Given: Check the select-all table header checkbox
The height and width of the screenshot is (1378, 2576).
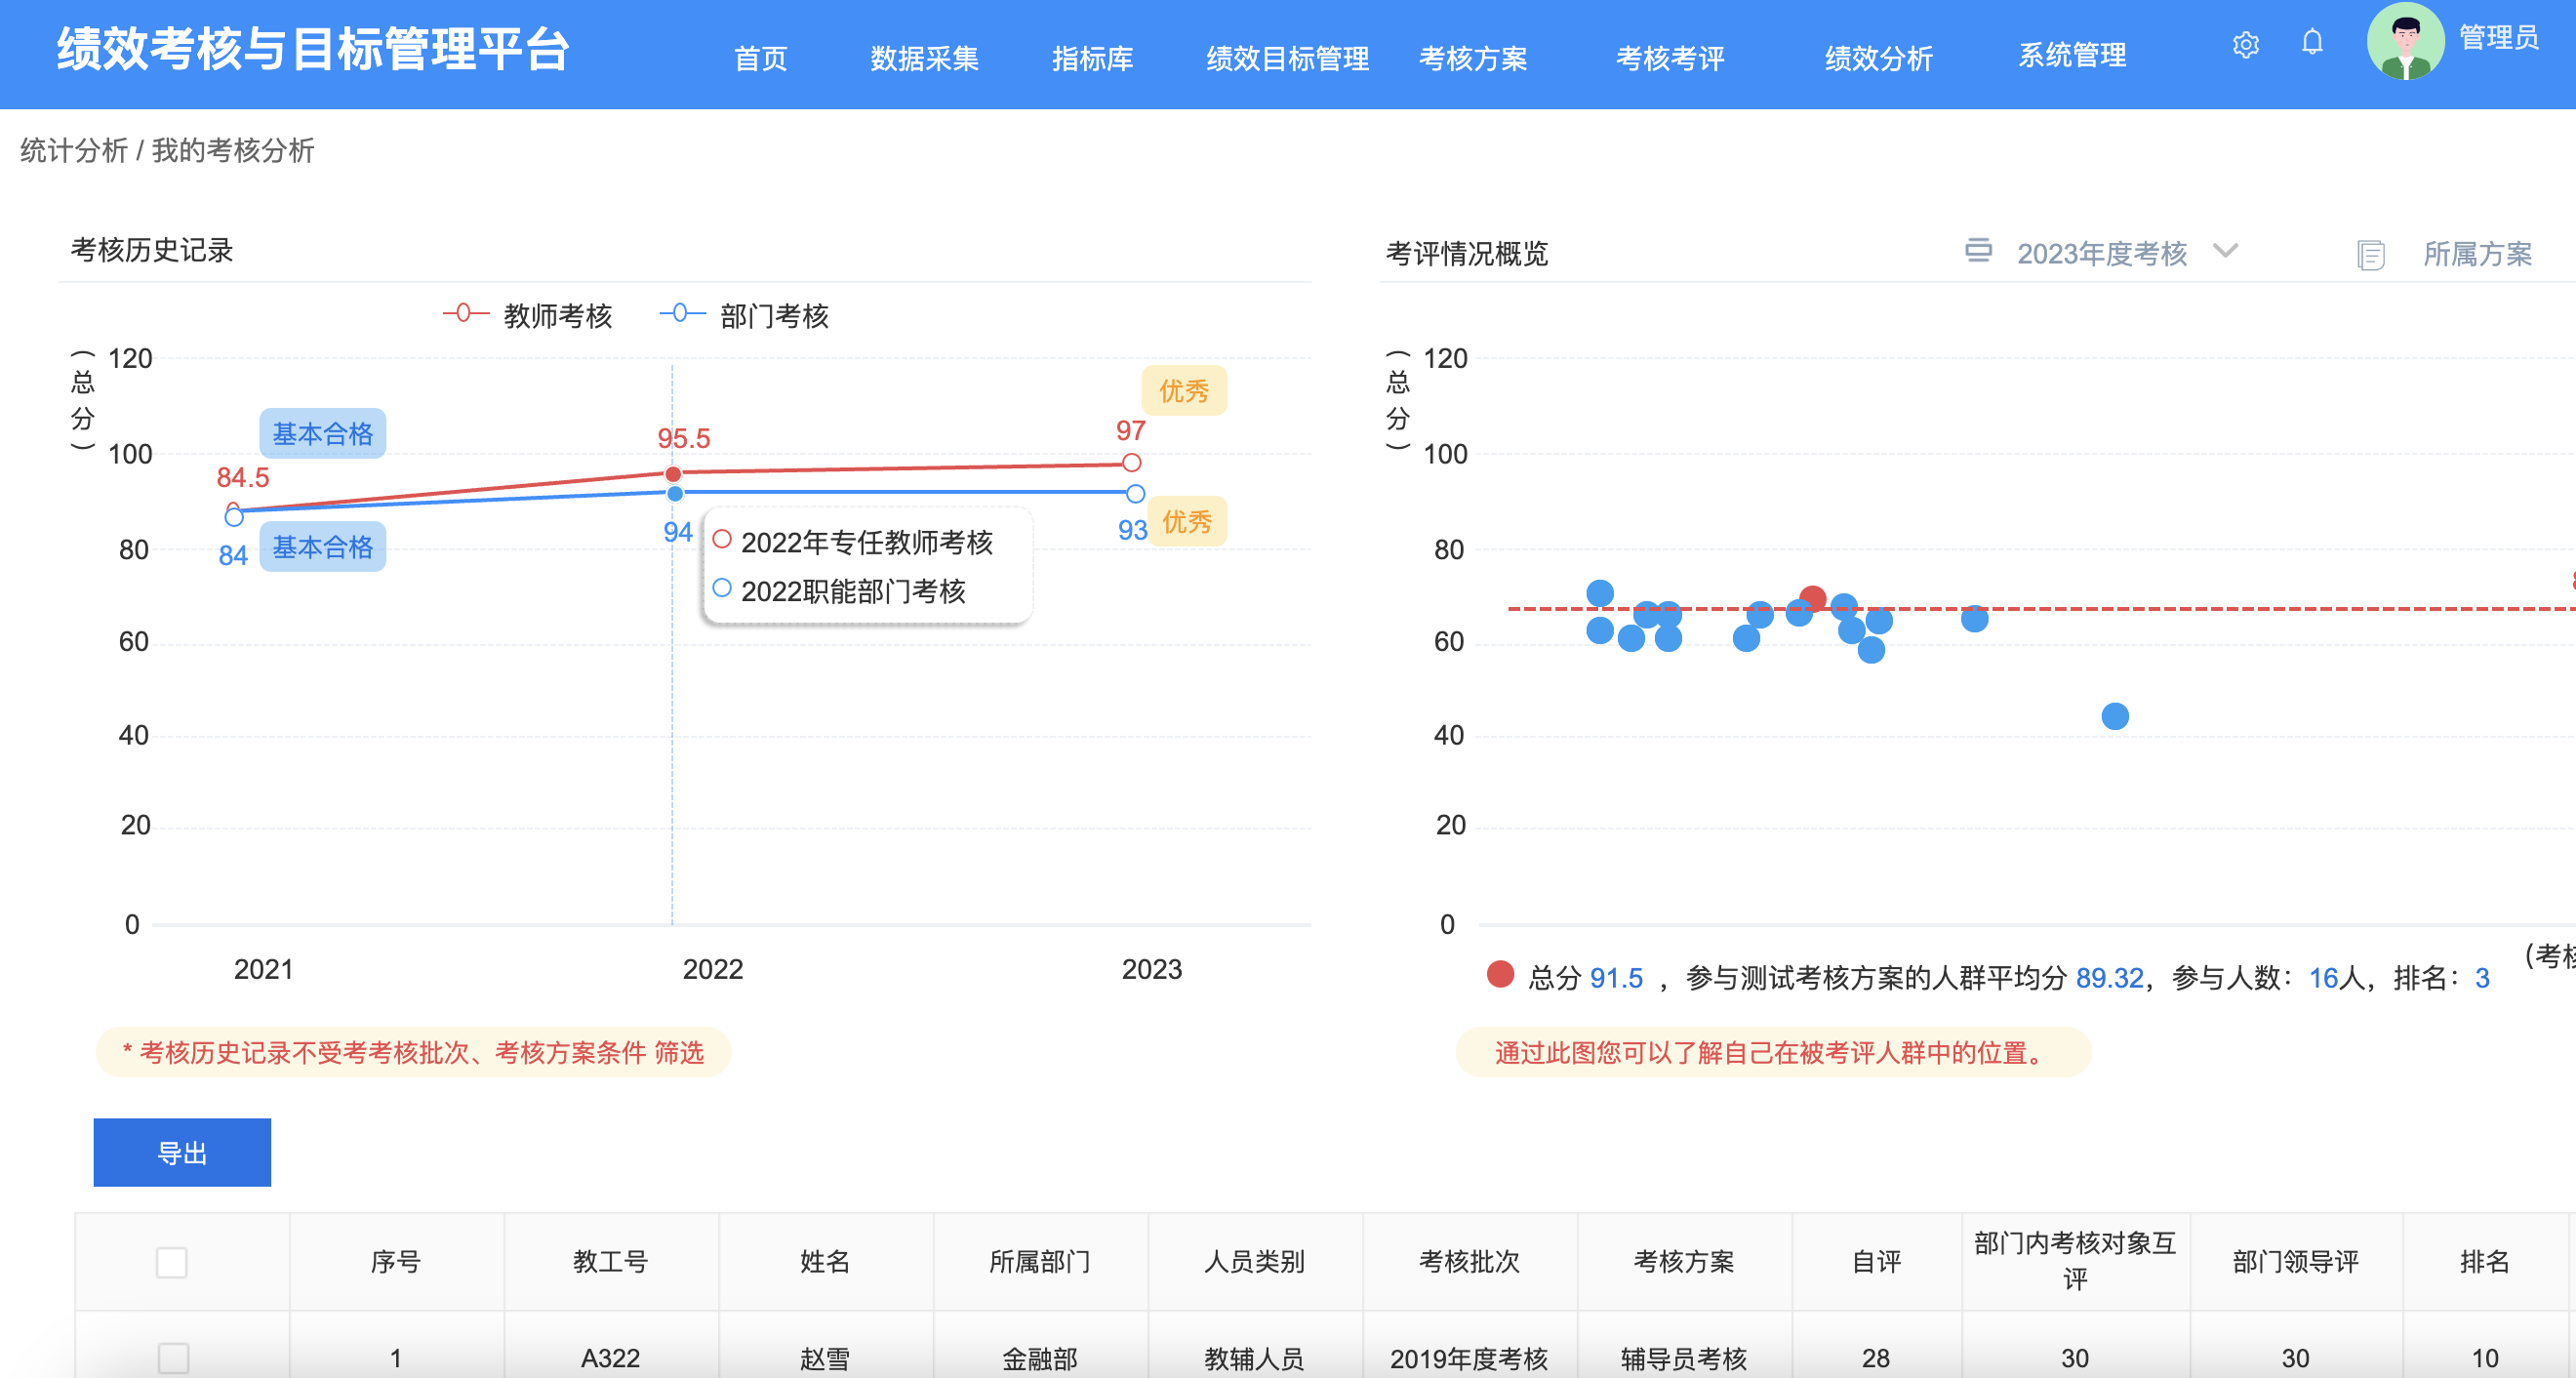Looking at the screenshot, I should click(x=172, y=1262).
